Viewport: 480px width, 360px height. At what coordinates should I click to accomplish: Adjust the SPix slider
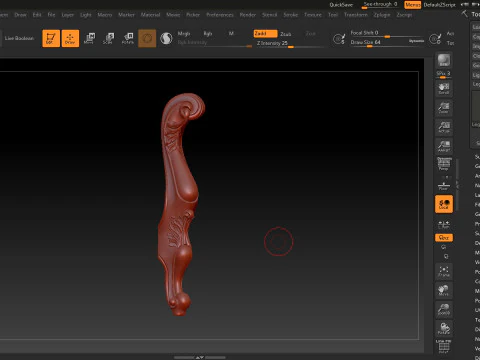tap(444, 75)
